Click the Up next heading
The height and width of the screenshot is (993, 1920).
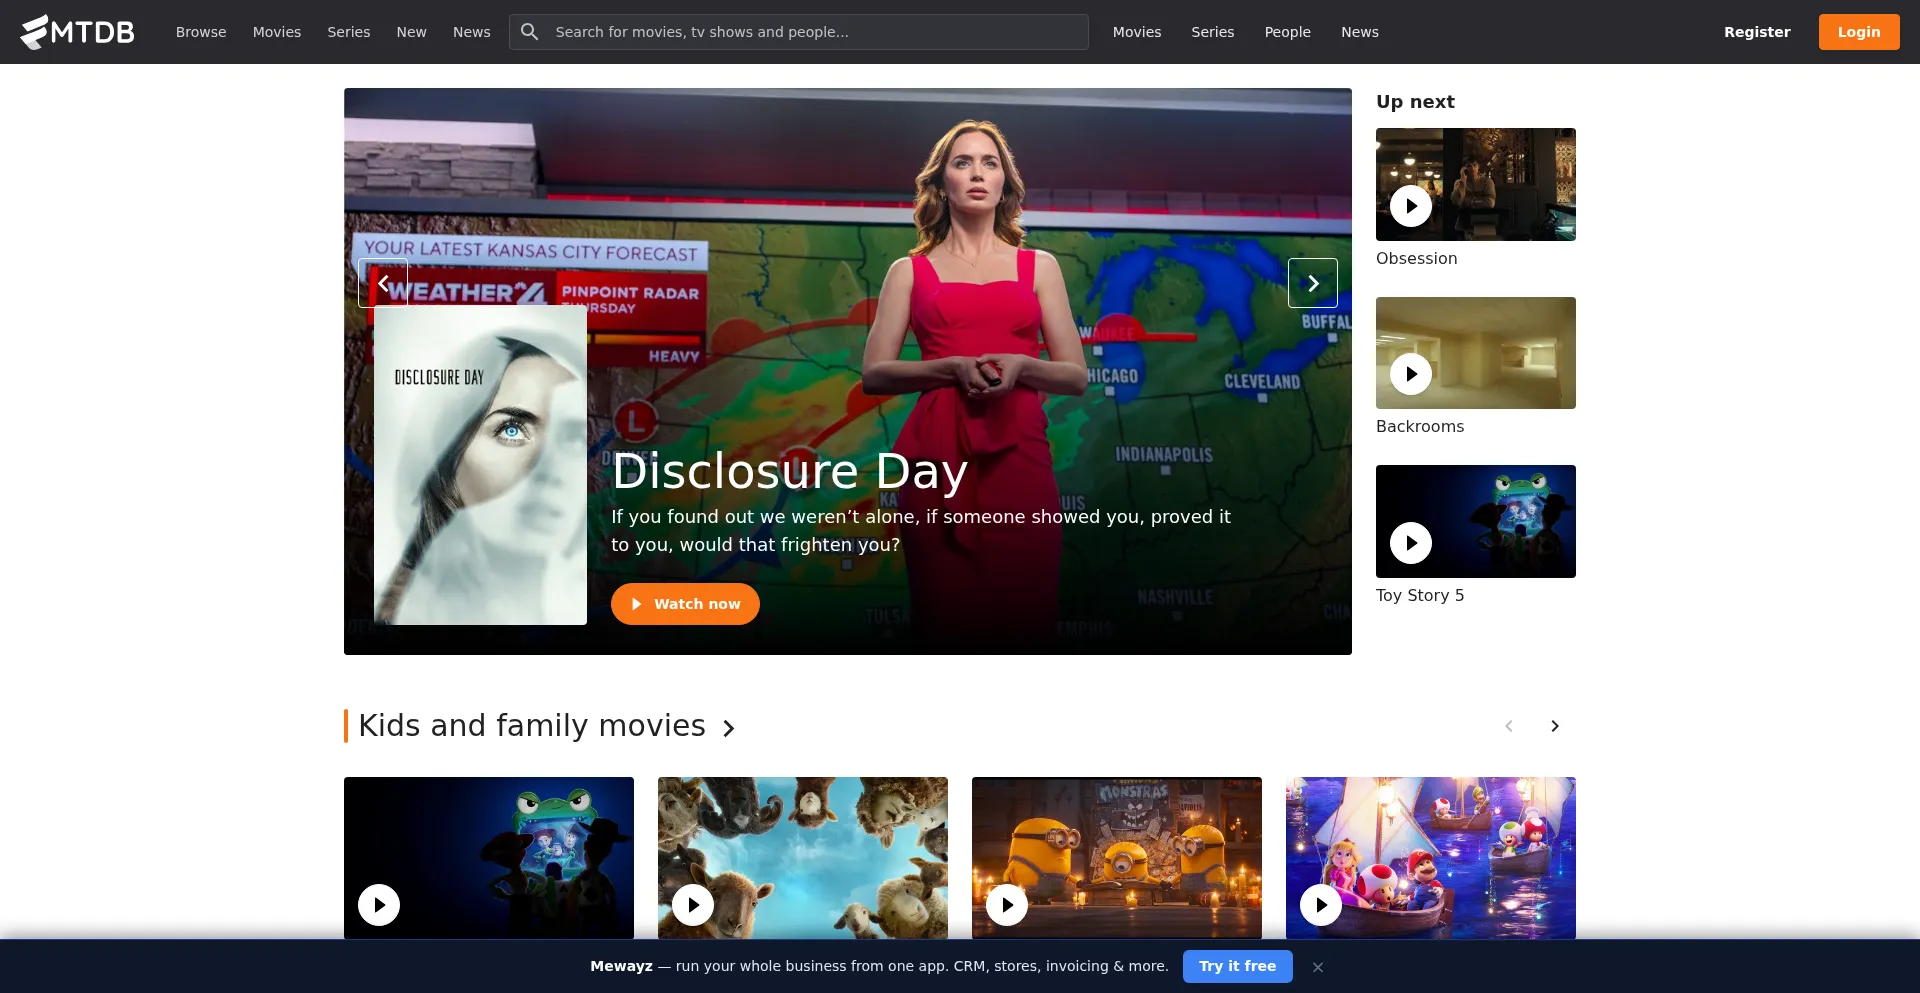[x=1415, y=102]
